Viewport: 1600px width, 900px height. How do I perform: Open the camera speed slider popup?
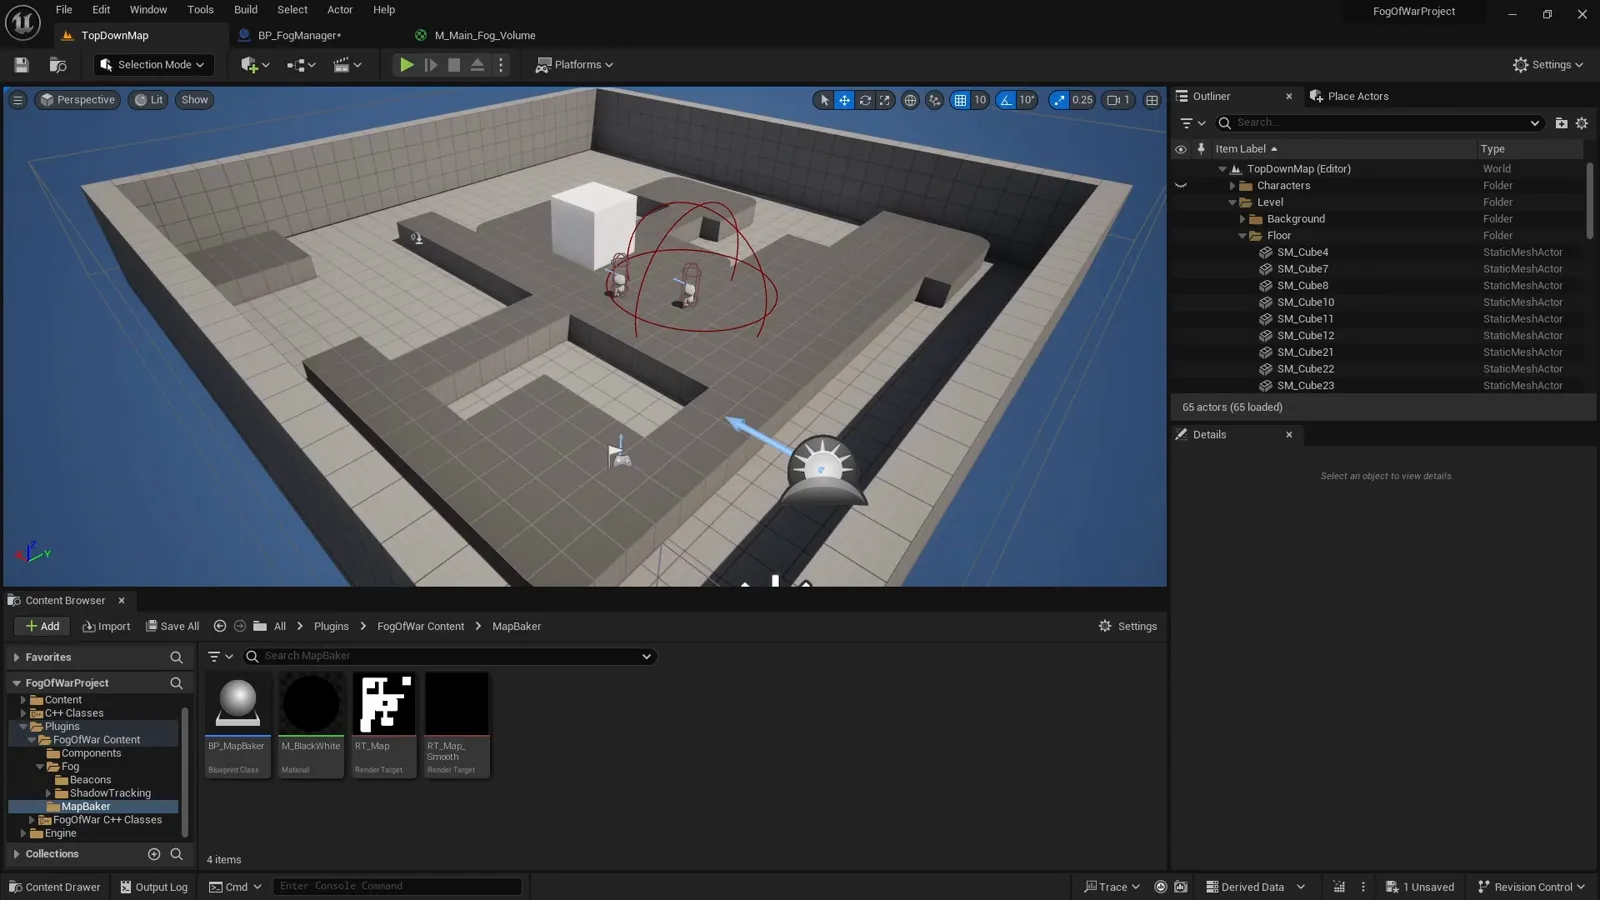(x=1118, y=100)
